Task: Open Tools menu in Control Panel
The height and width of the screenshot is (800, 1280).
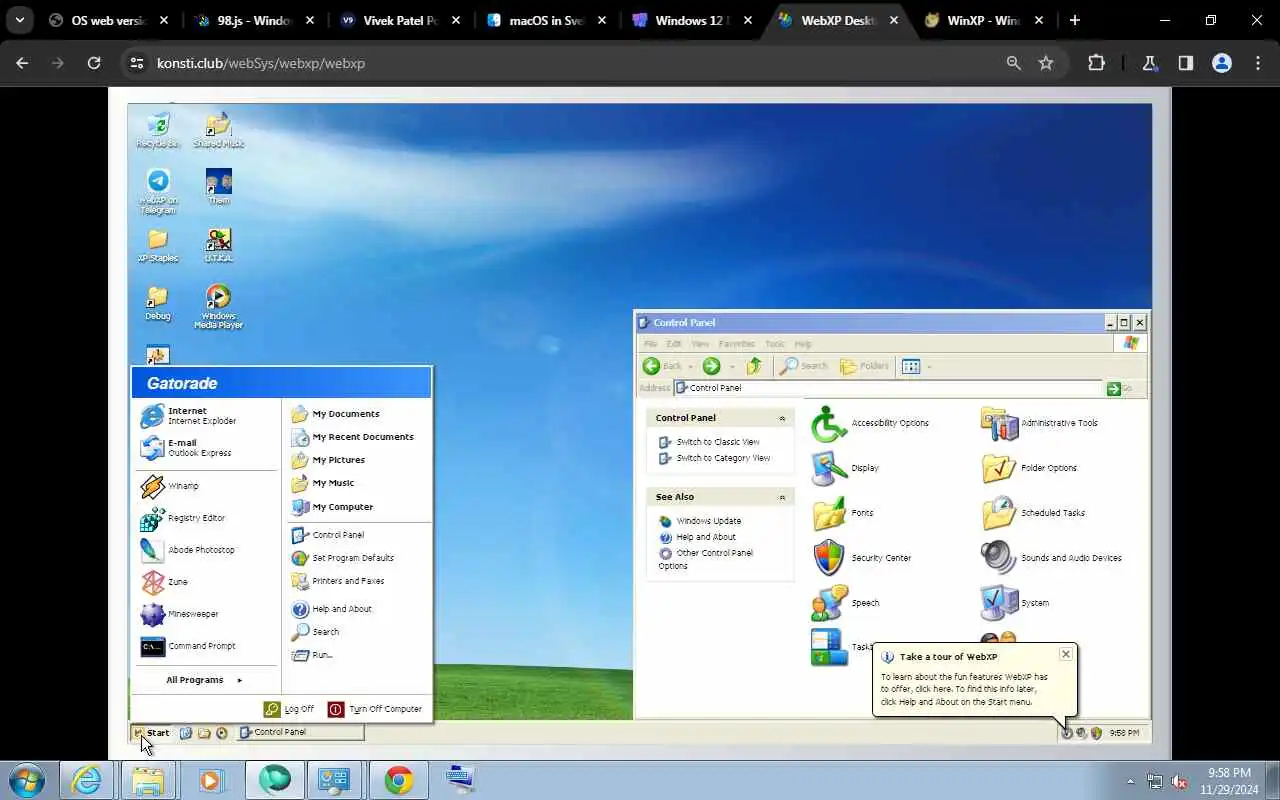Action: click(775, 344)
